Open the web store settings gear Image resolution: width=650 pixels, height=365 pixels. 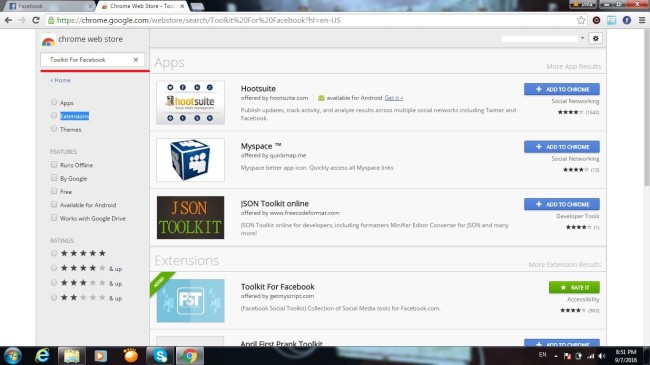[x=596, y=39]
